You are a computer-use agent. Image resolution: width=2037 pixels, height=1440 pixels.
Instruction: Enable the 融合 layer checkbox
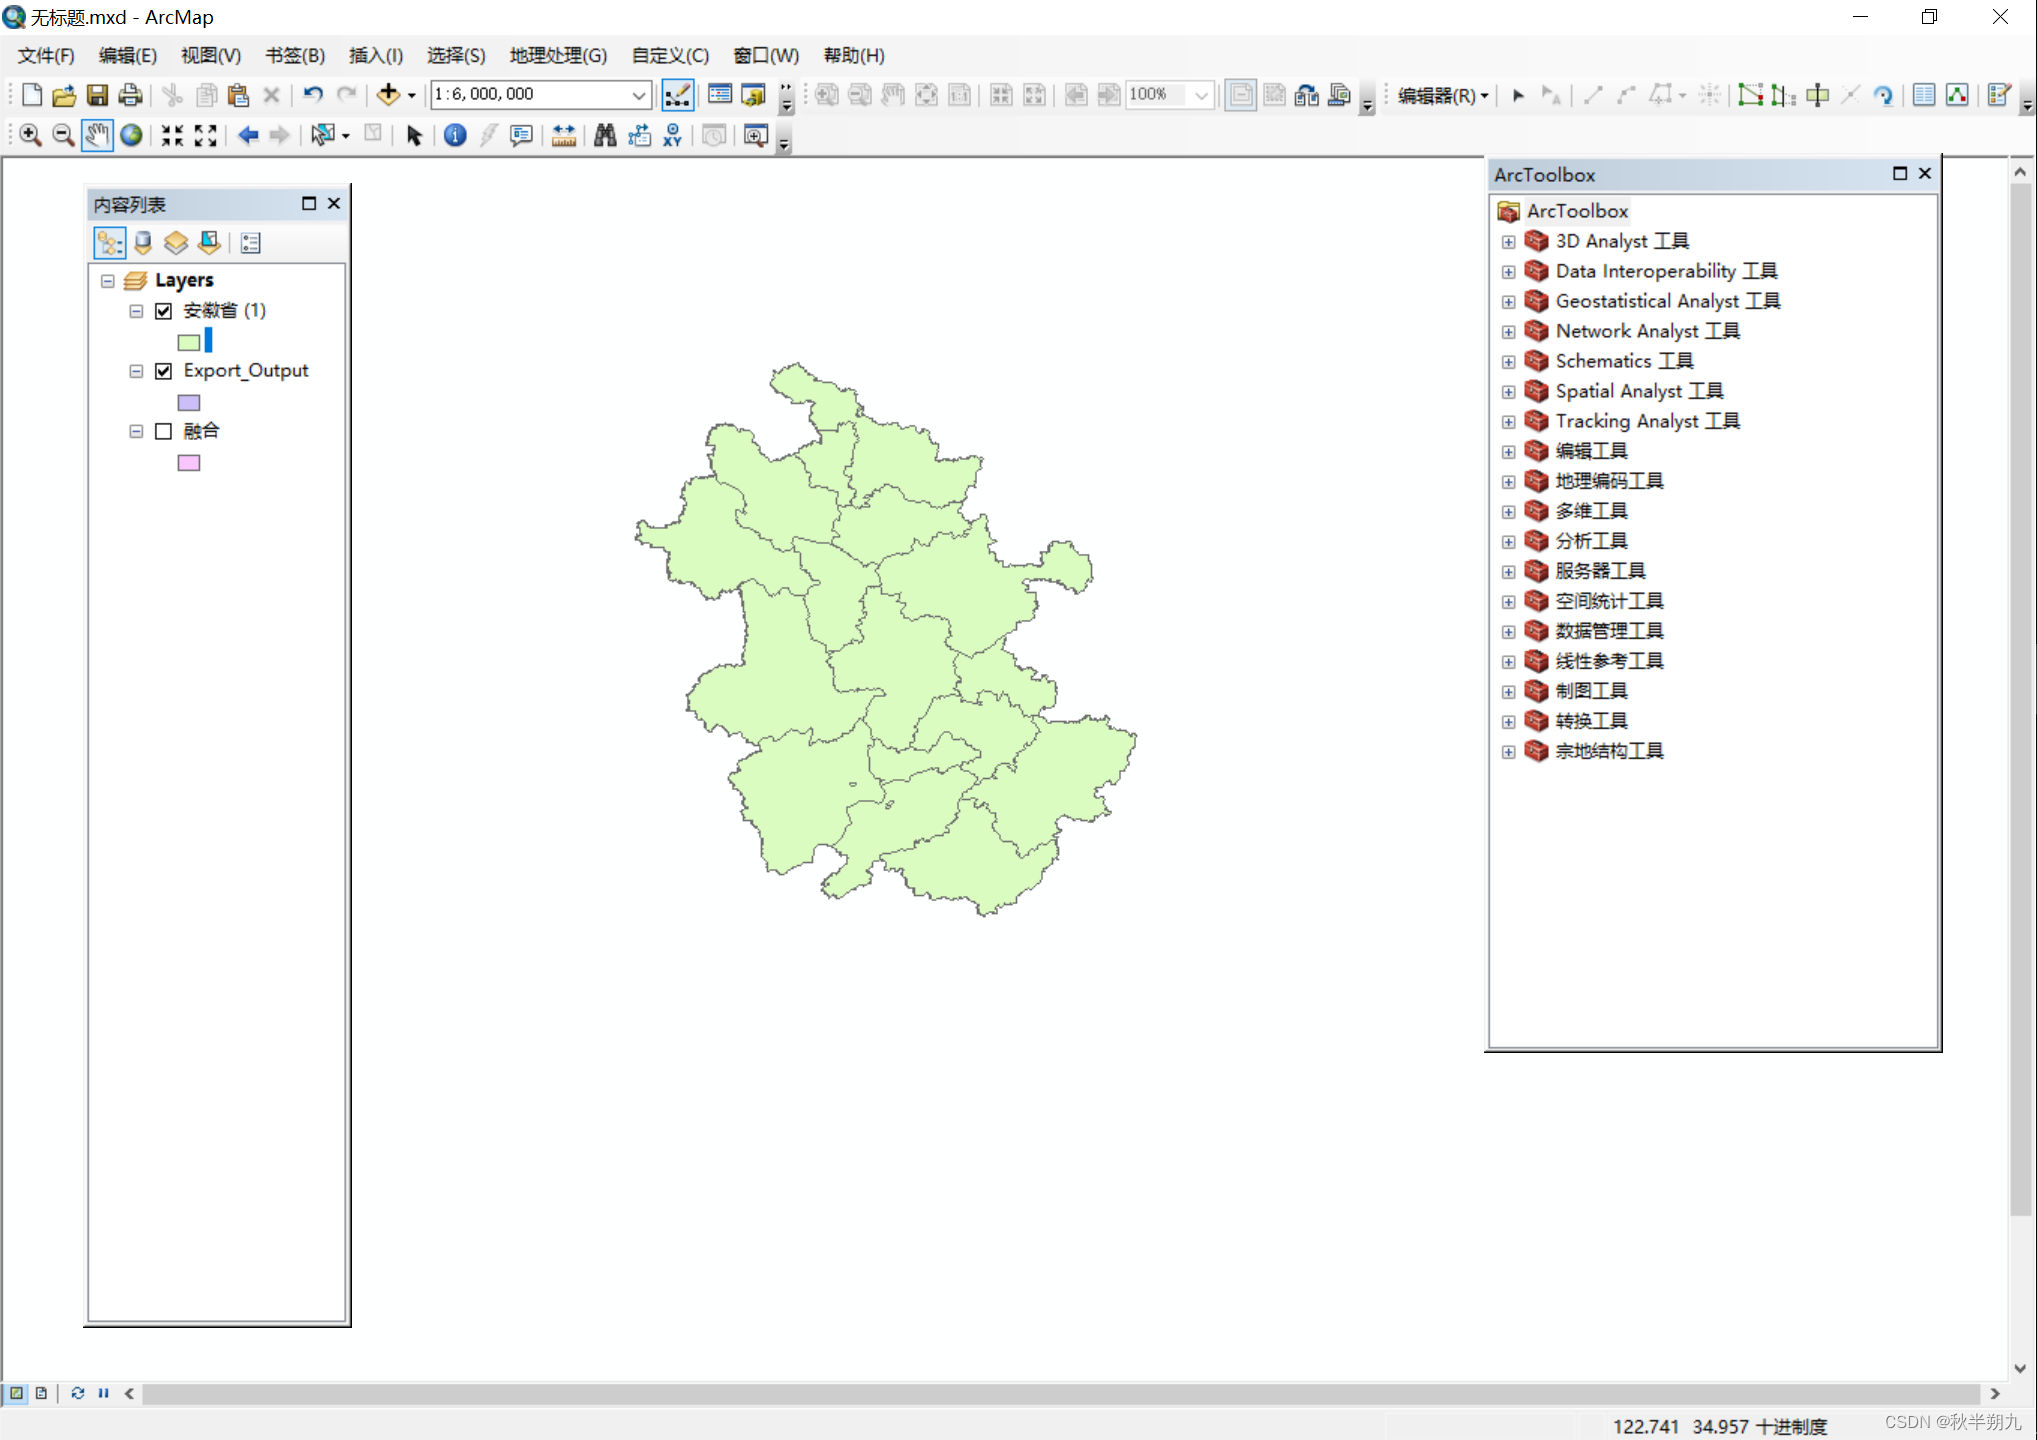[x=164, y=431]
